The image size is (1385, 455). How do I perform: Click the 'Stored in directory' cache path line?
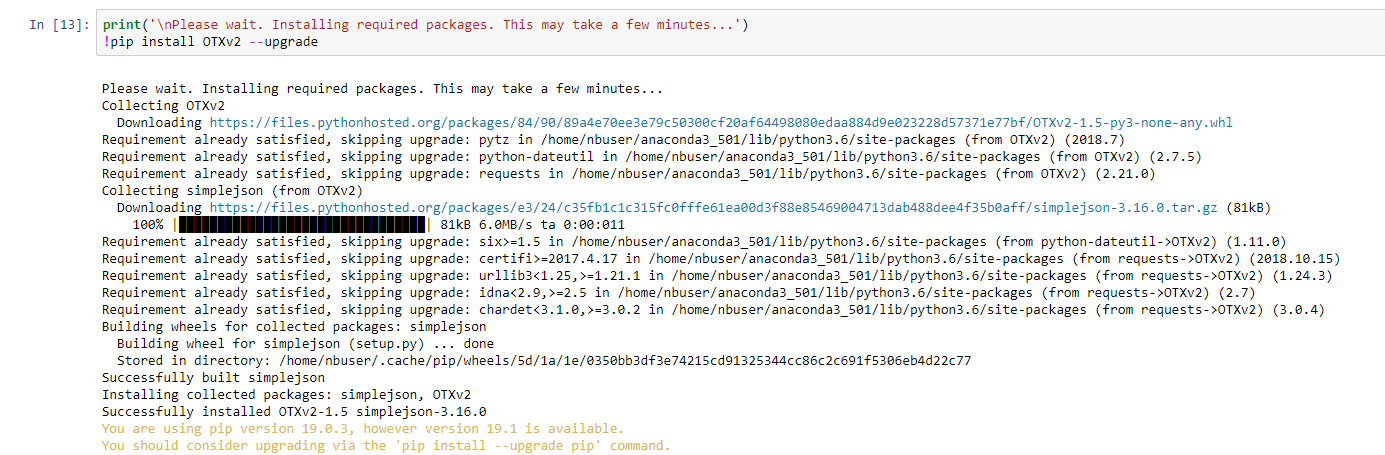(544, 360)
